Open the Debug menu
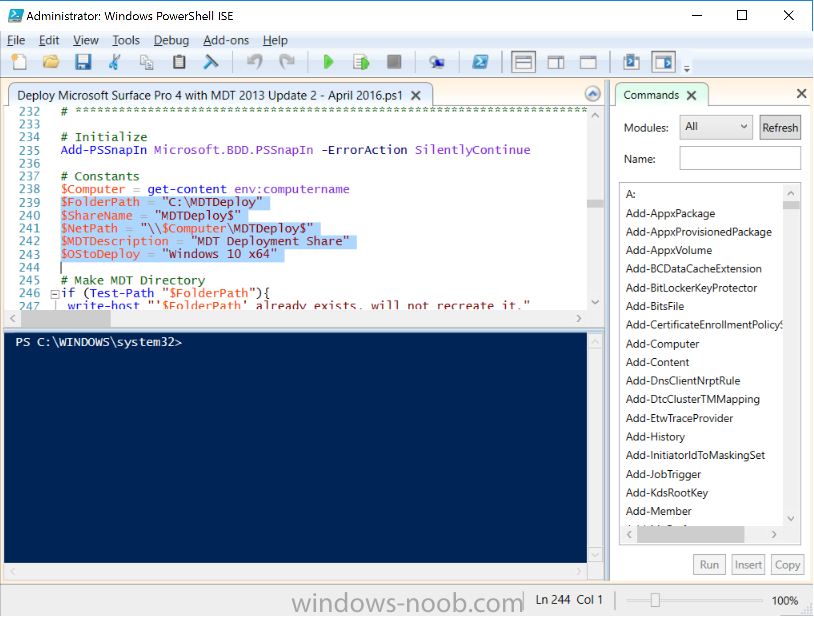This screenshot has height=618, width=814. click(171, 40)
